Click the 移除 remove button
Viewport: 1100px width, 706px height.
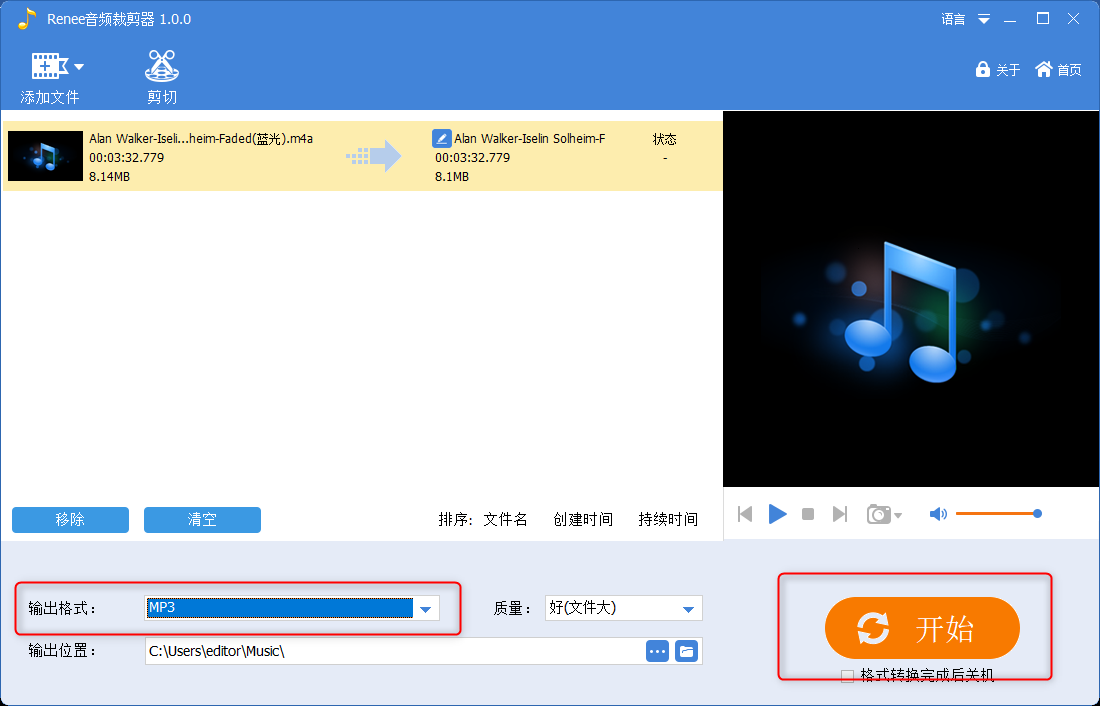[70, 519]
